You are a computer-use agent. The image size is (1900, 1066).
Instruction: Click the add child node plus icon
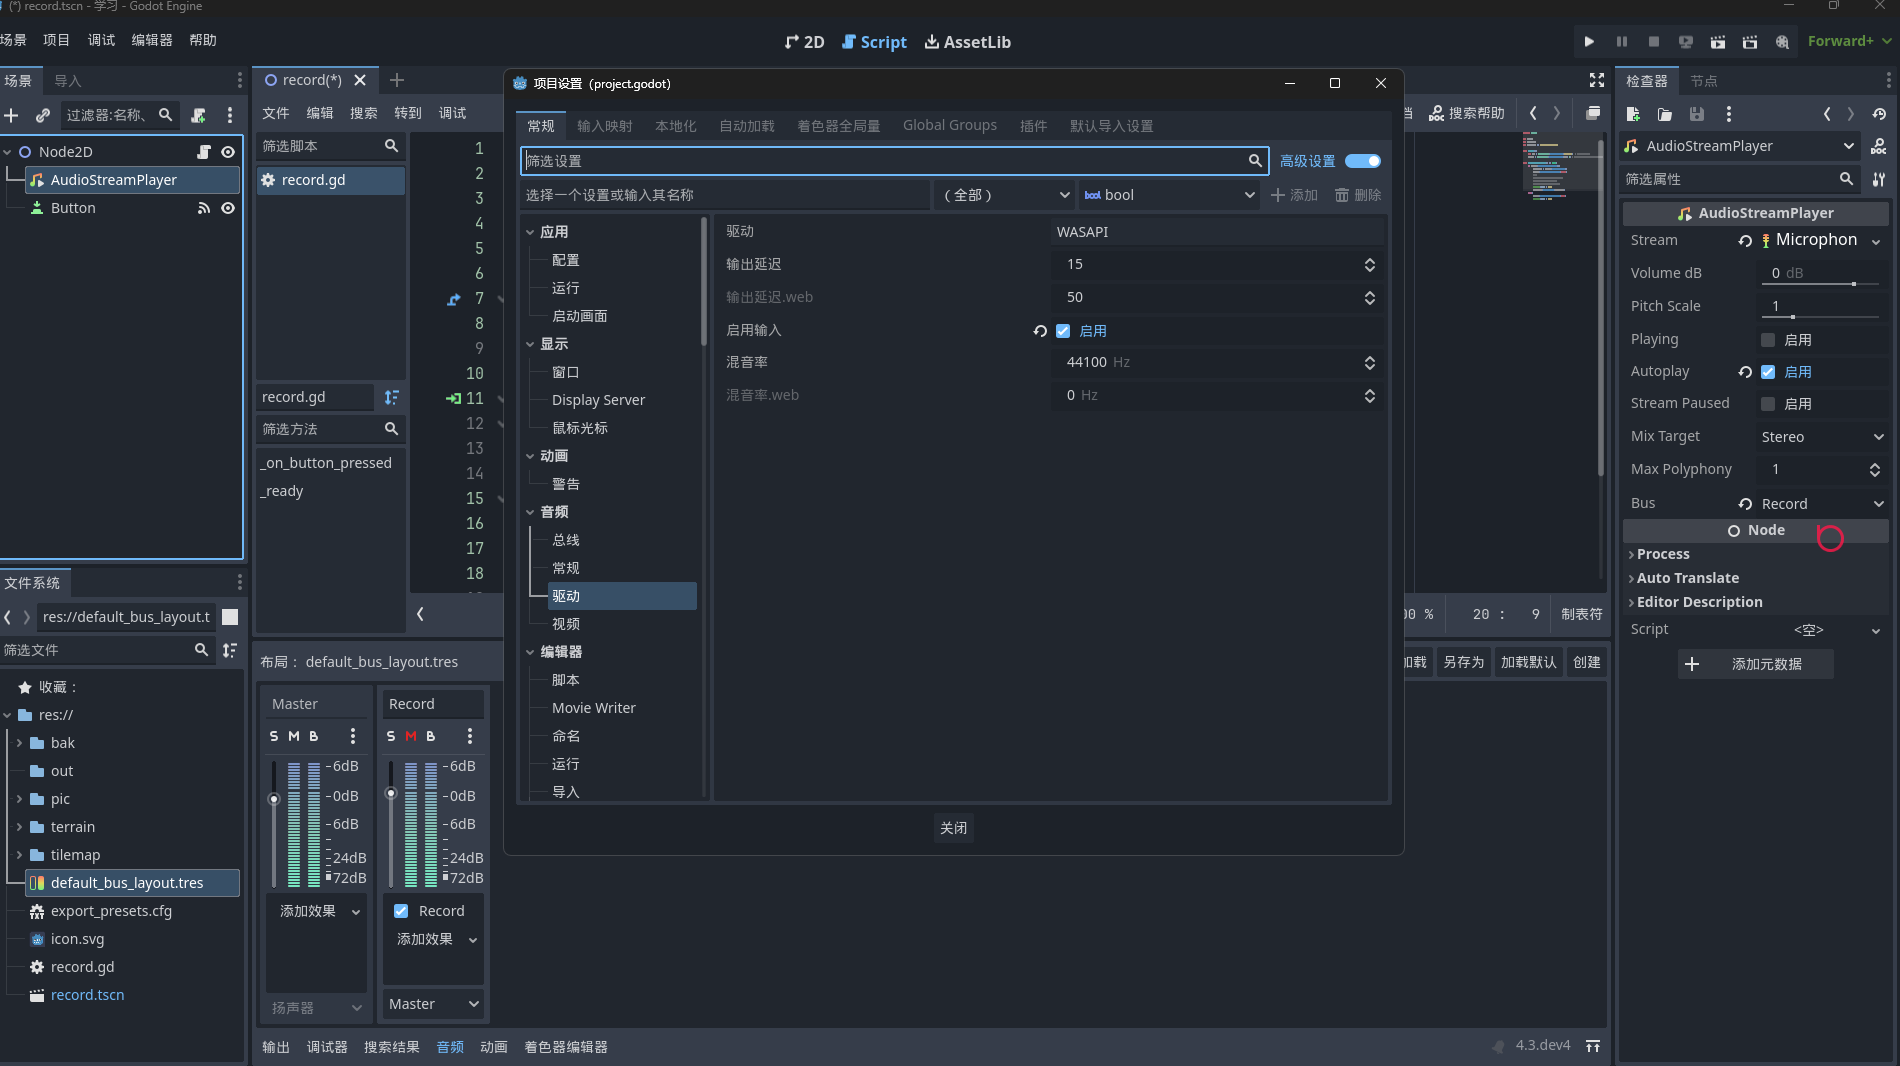pyautogui.click(x=12, y=115)
